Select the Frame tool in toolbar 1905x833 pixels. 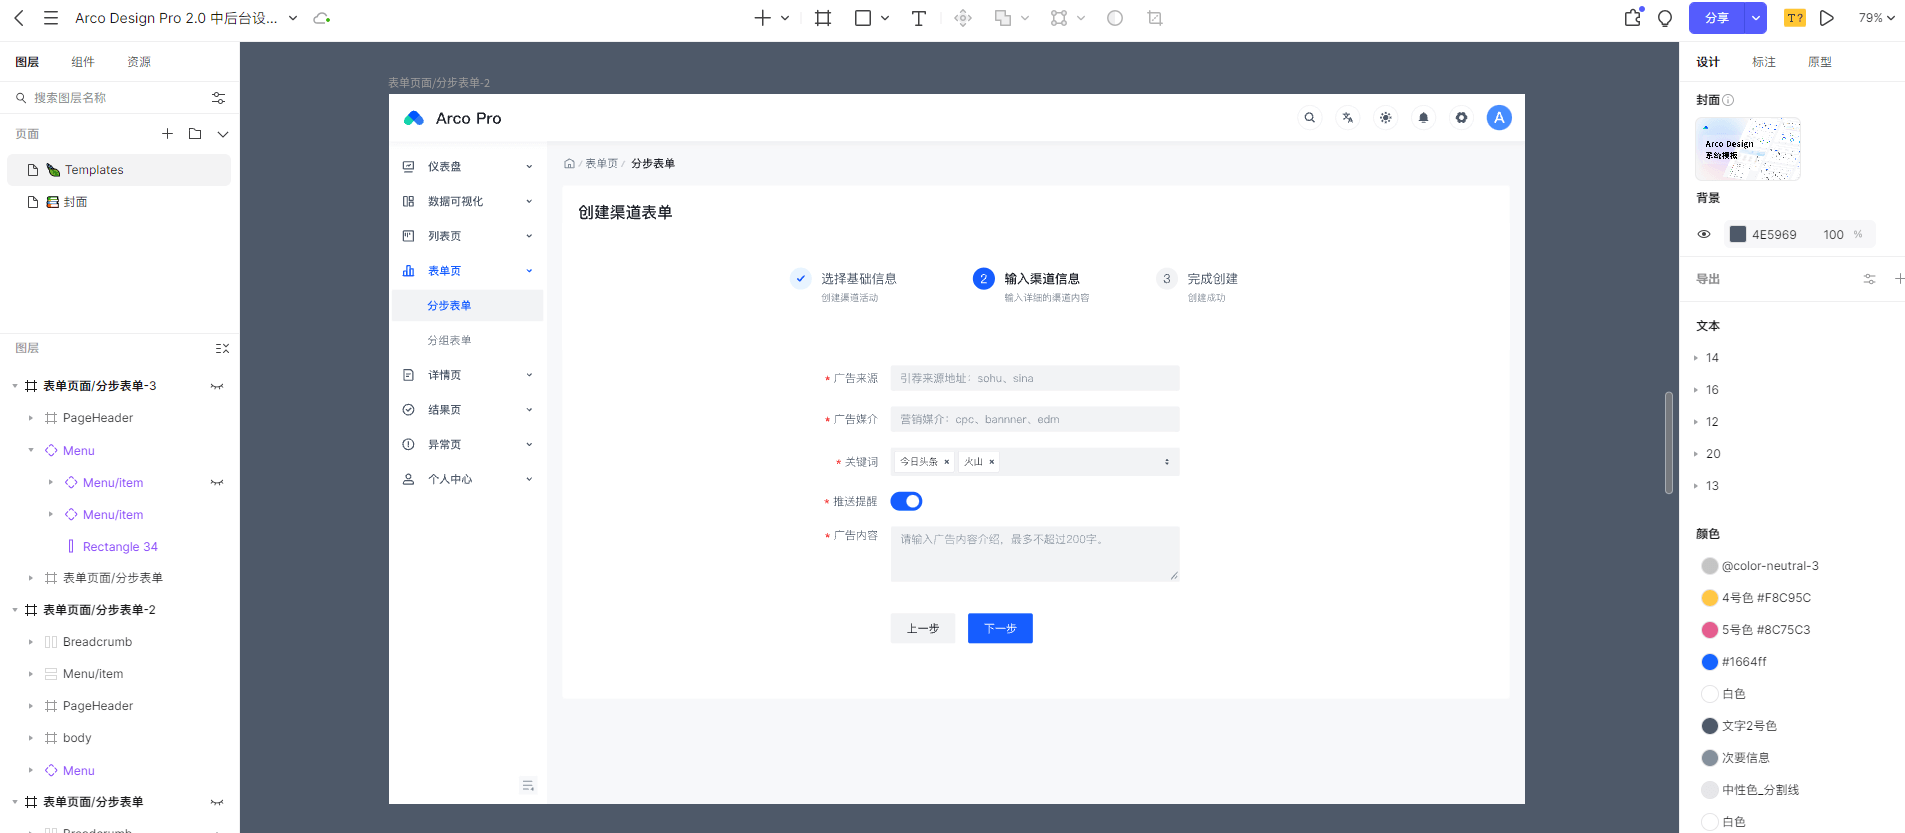(x=823, y=18)
